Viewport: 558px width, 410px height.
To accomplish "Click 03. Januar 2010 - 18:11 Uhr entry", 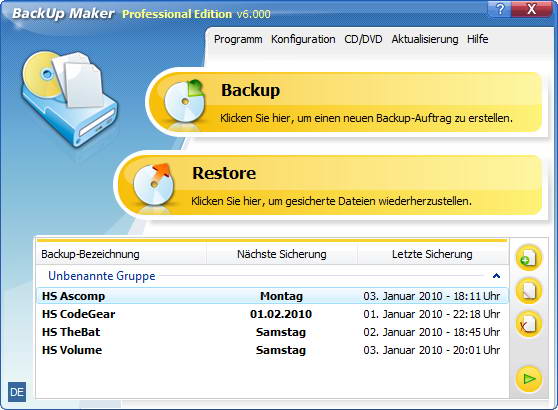I will (432, 296).
